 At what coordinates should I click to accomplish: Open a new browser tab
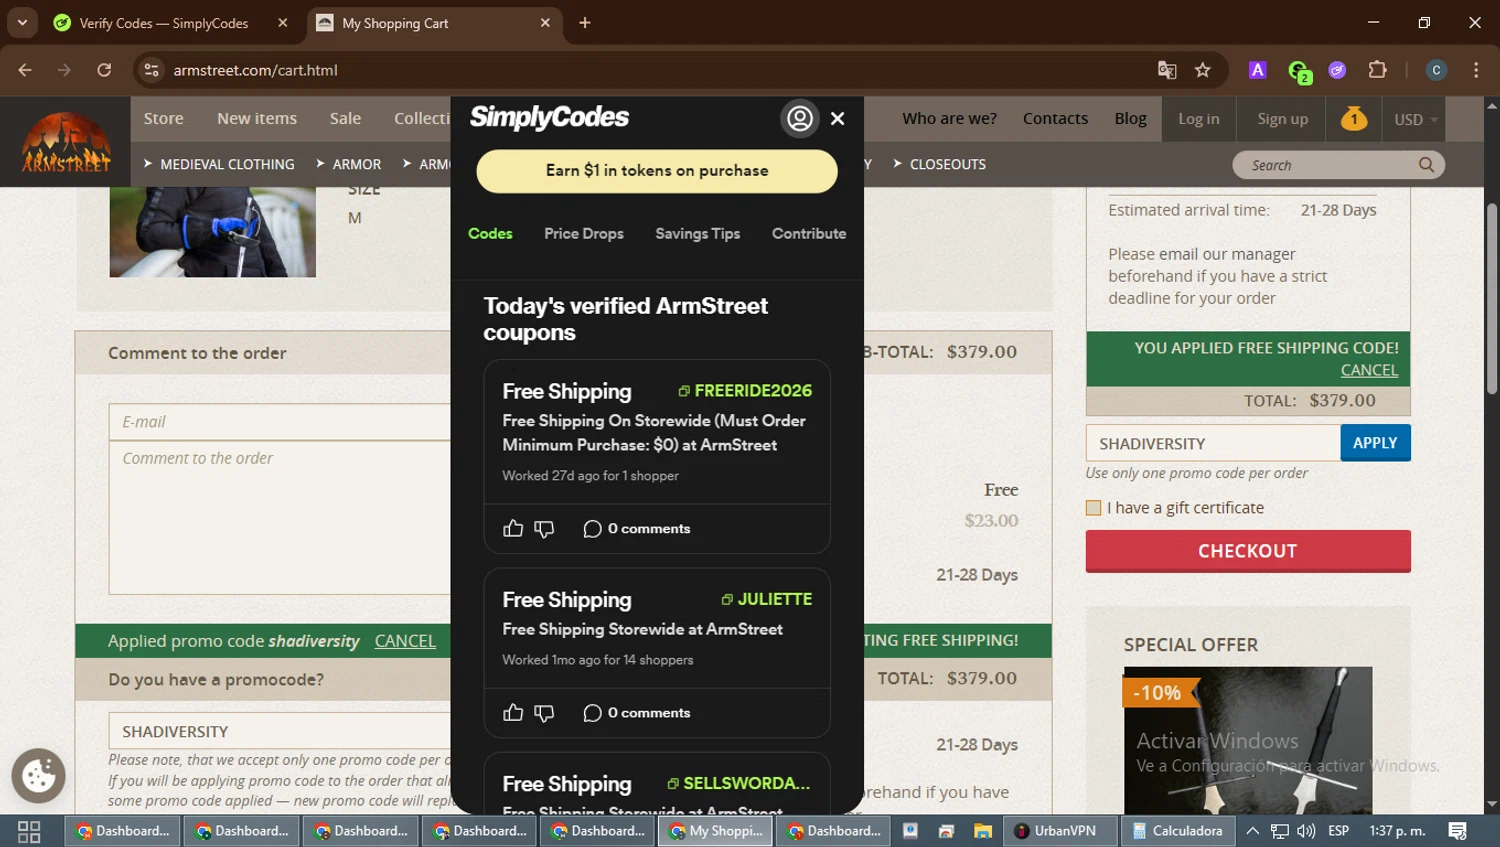pyautogui.click(x=585, y=23)
